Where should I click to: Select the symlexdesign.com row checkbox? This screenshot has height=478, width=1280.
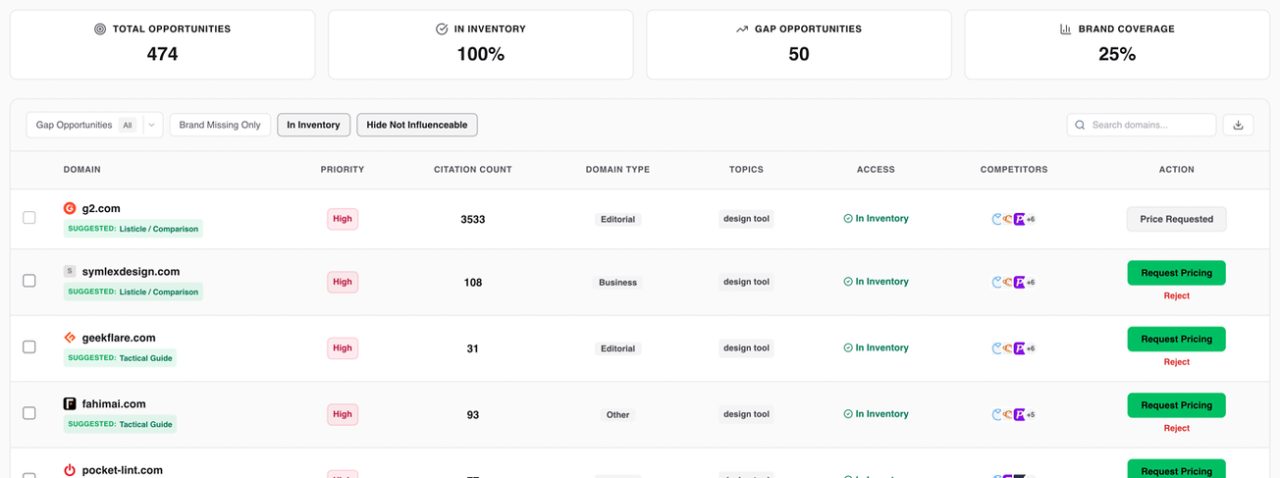pos(29,281)
